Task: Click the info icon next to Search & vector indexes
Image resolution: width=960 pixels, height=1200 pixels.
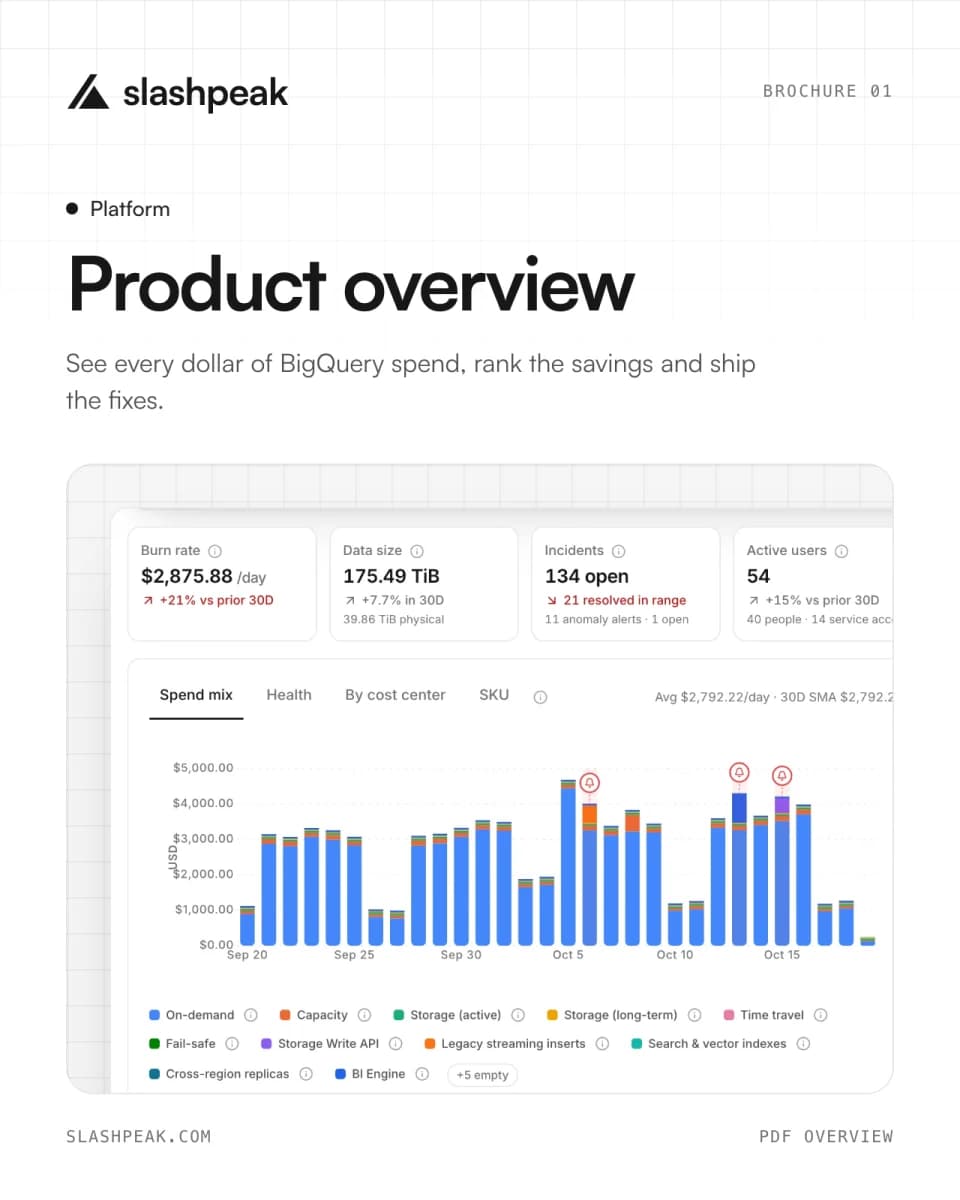Action: tap(803, 1044)
